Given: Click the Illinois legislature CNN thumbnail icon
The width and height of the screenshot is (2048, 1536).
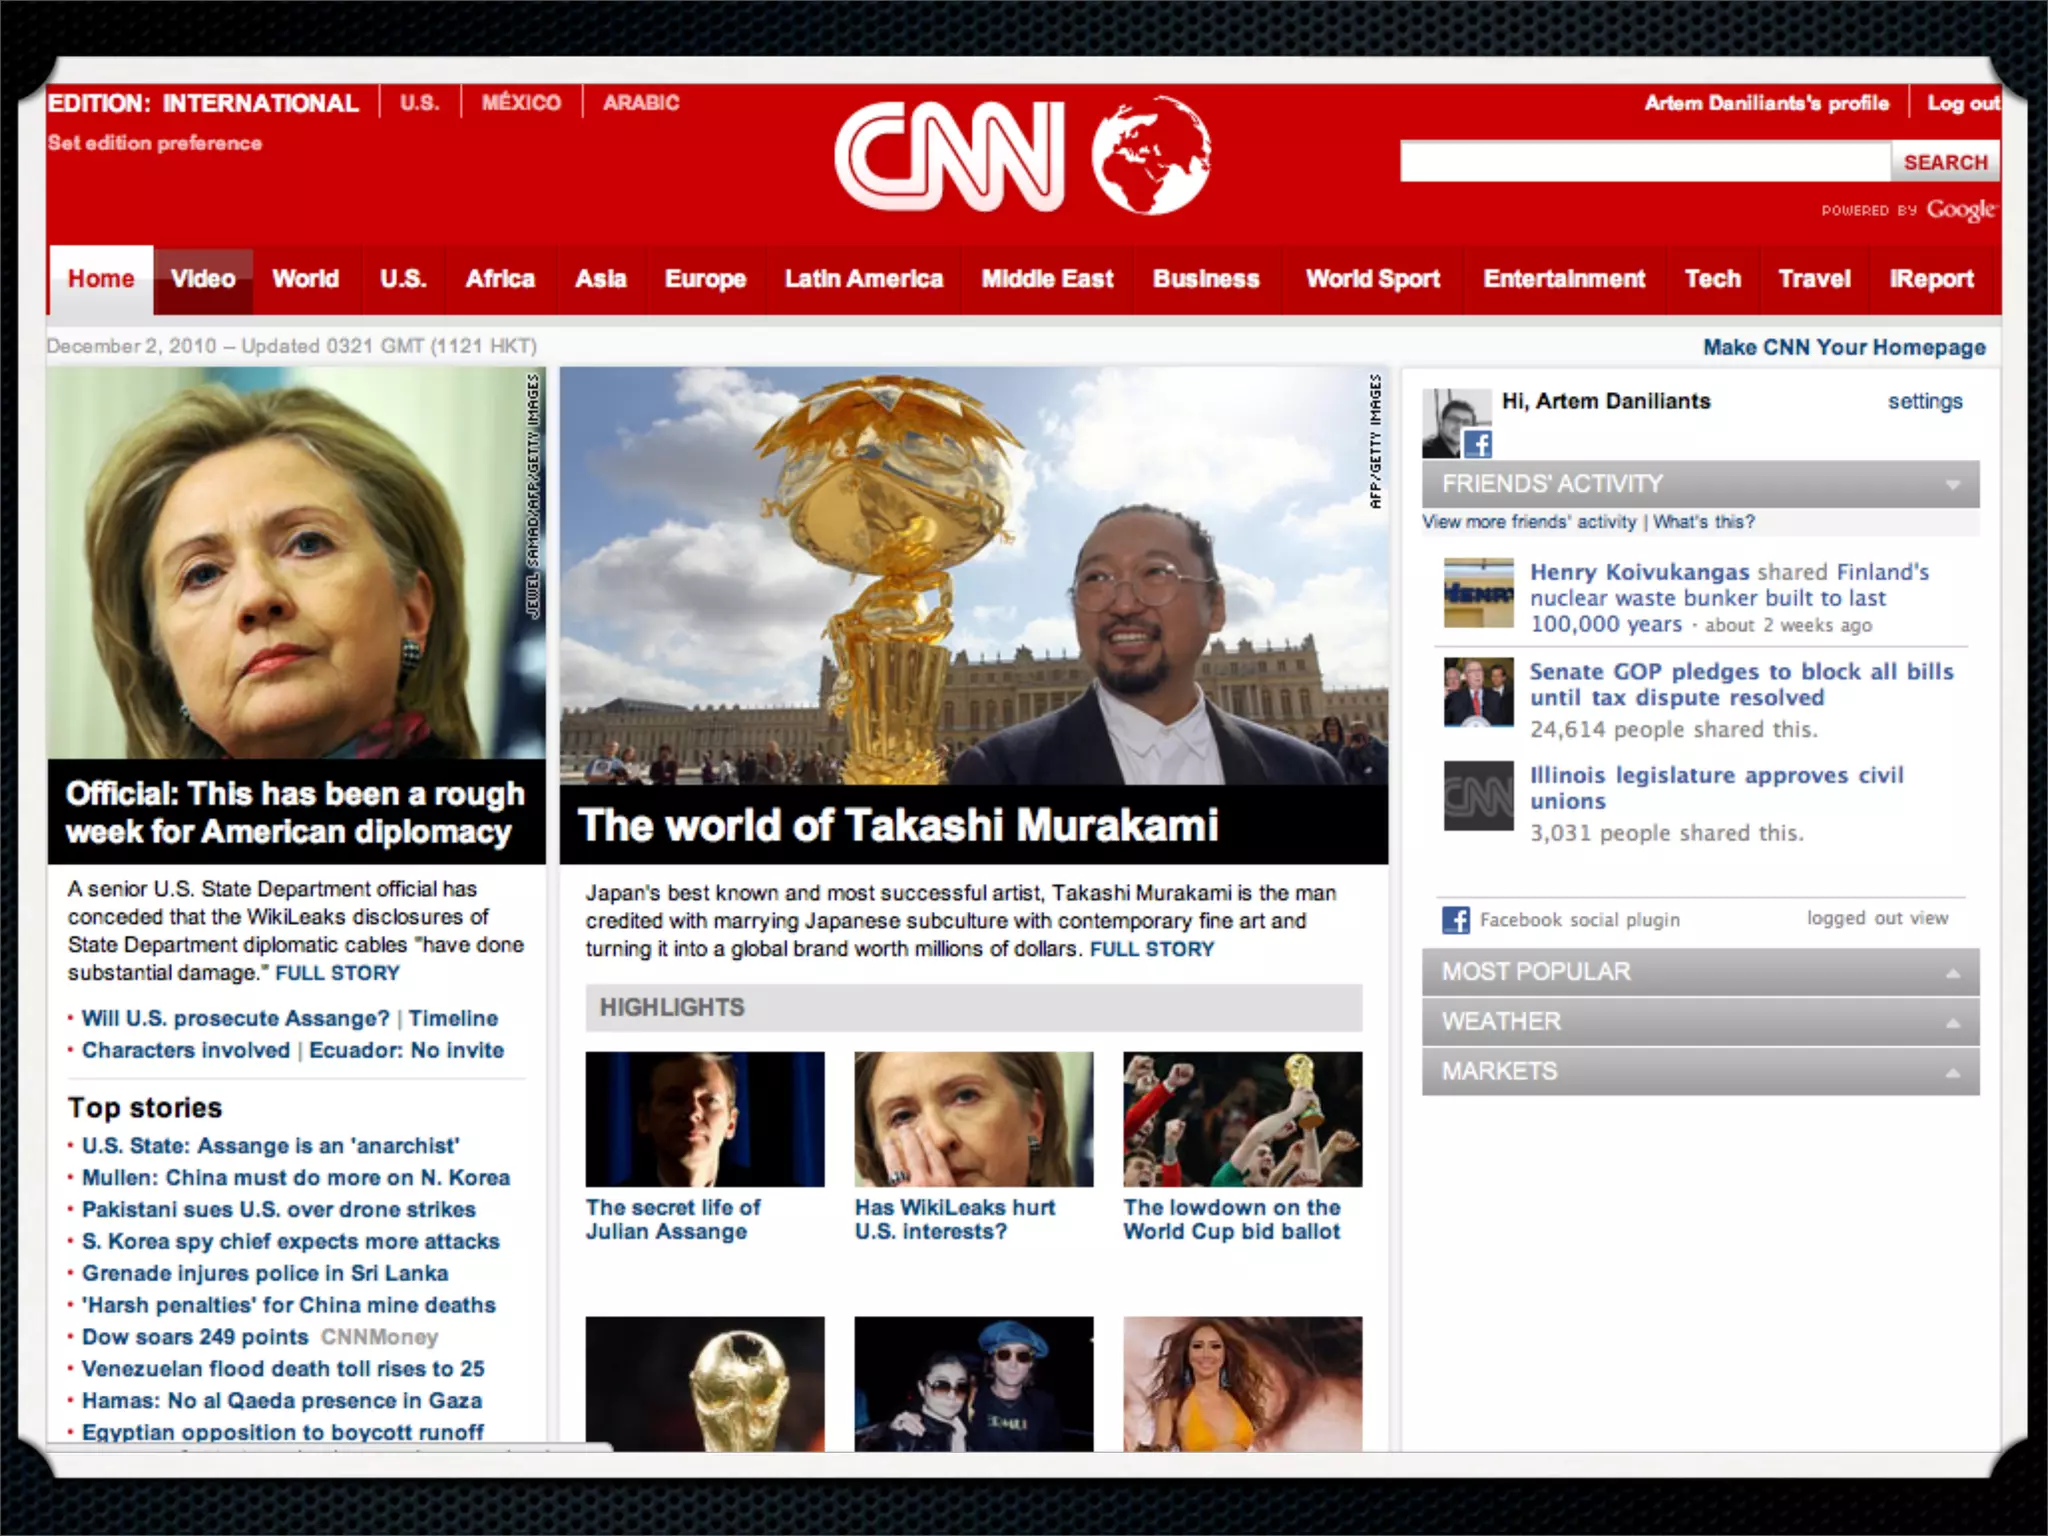Looking at the screenshot, I should tap(1478, 796).
